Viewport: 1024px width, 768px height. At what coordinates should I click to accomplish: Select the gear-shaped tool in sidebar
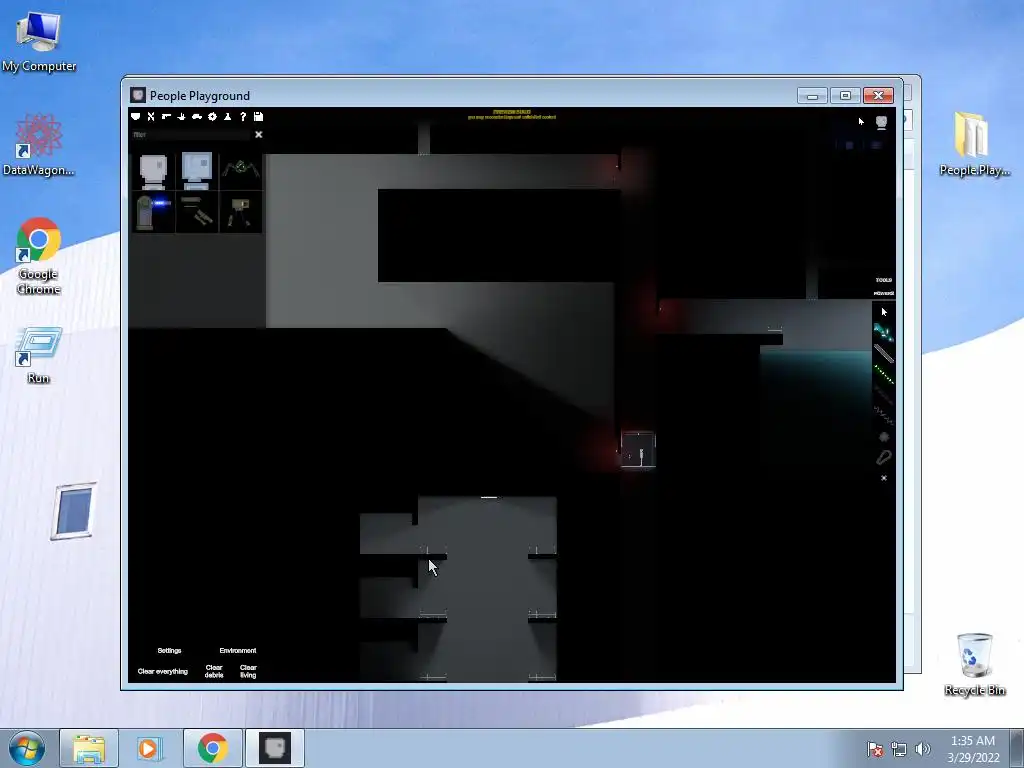tap(884, 437)
